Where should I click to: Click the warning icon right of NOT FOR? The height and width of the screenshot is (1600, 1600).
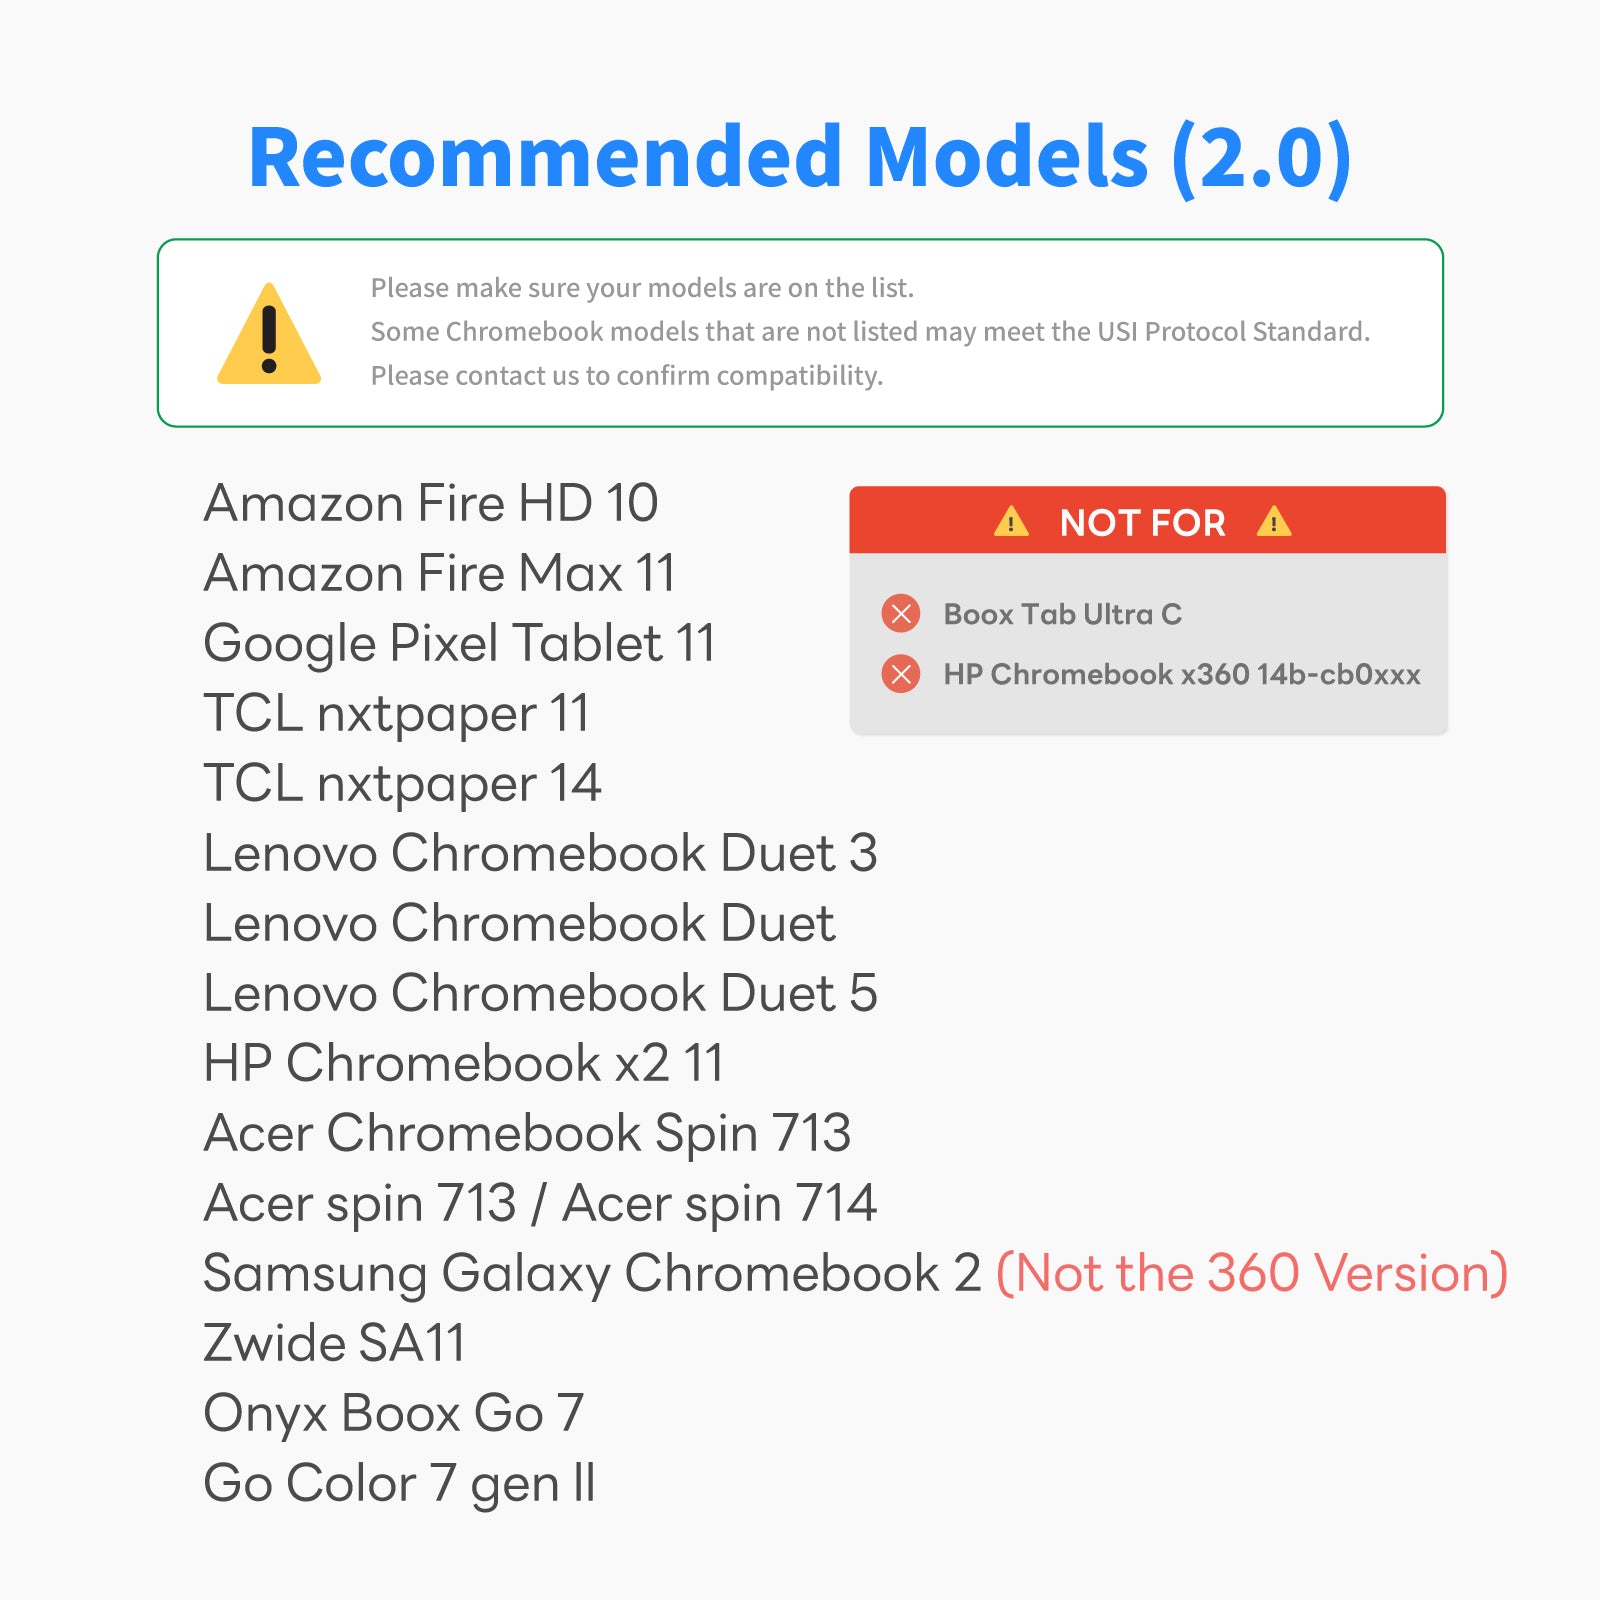coord(1274,522)
